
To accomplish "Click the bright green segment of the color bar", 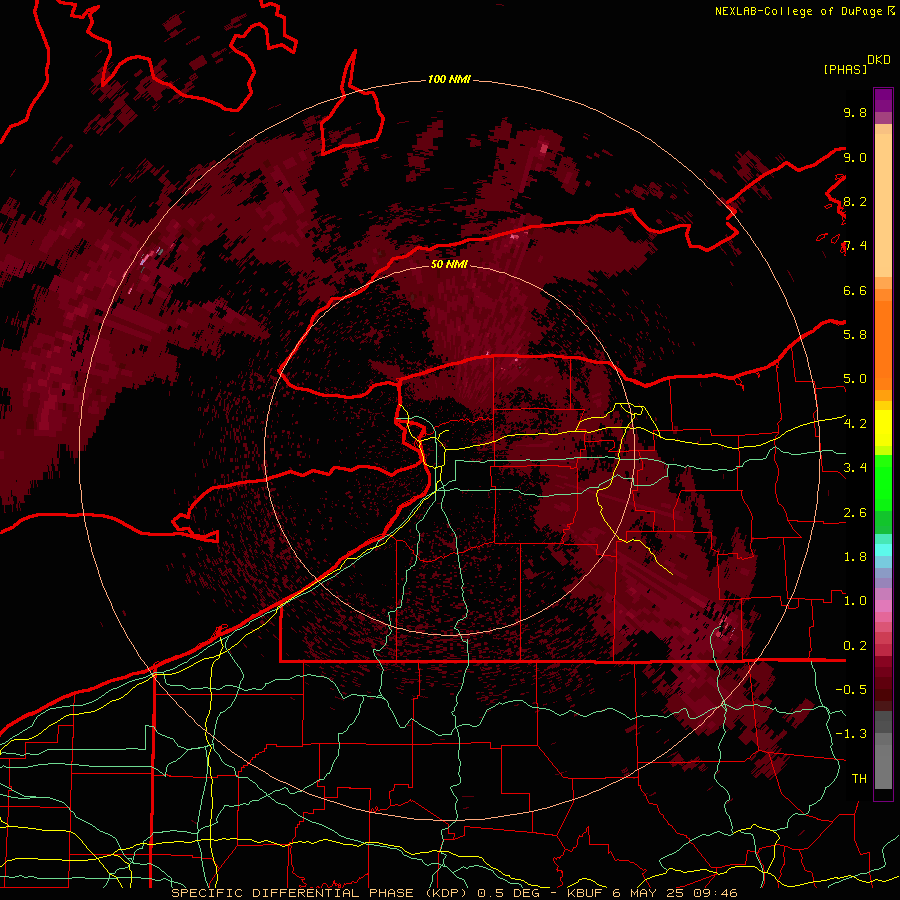I will coord(883,482).
